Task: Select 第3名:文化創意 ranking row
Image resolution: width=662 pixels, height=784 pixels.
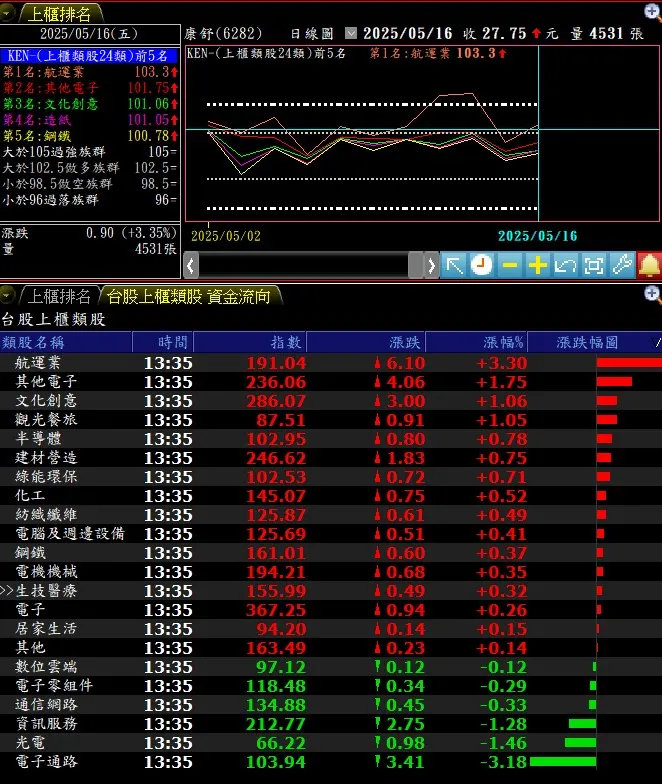Action: tap(90, 104)
